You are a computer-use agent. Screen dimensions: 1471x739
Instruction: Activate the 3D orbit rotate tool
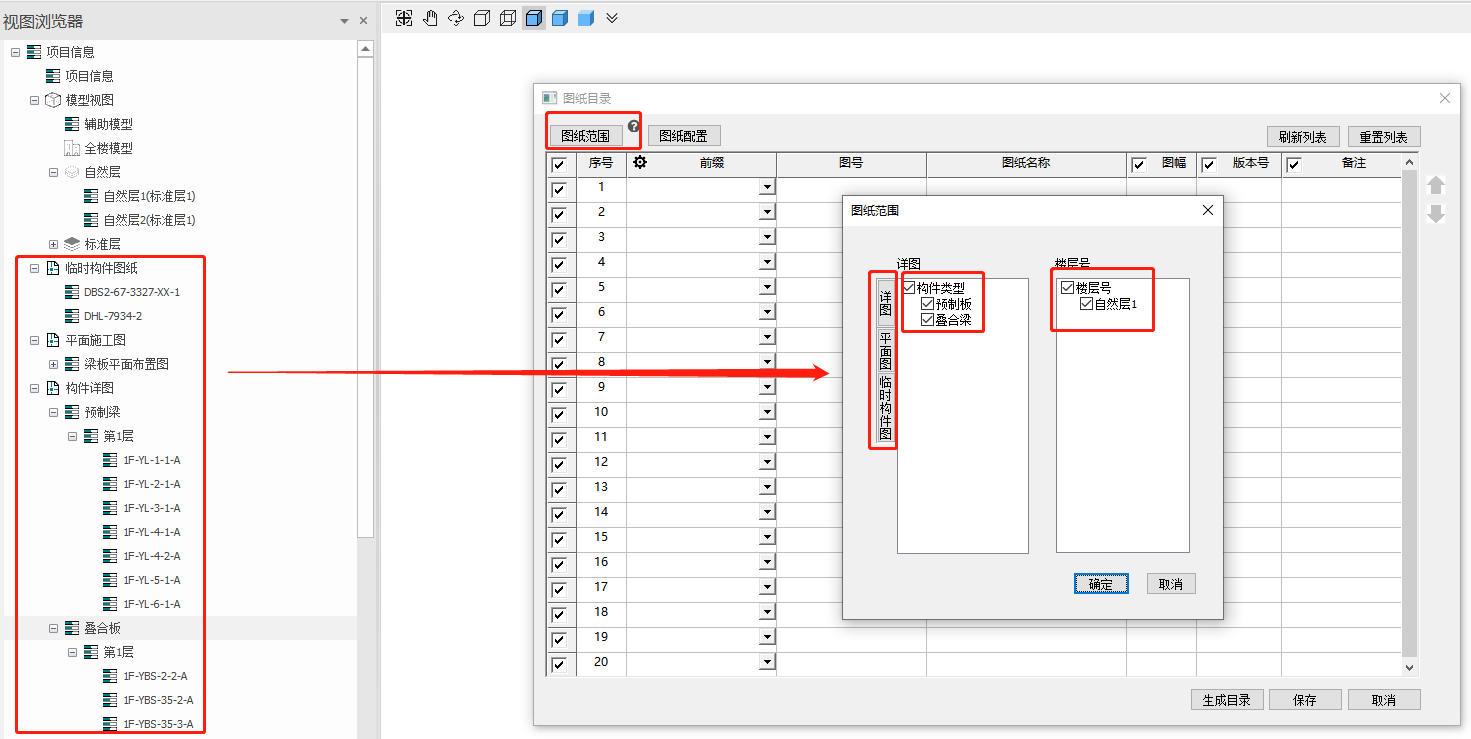456,18
